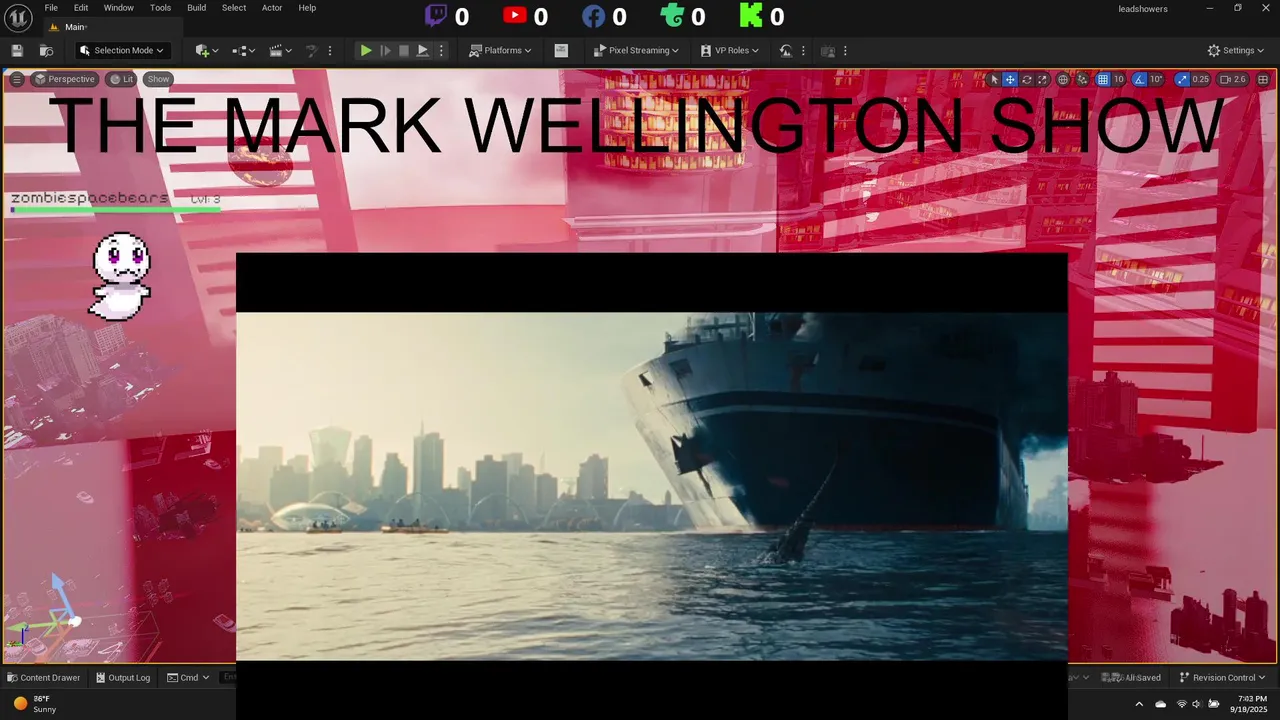Image resolution: width=1280 pixels, height=720 pixels.
Task: Click the teal Trovo icon
Action: click(672, 15)
